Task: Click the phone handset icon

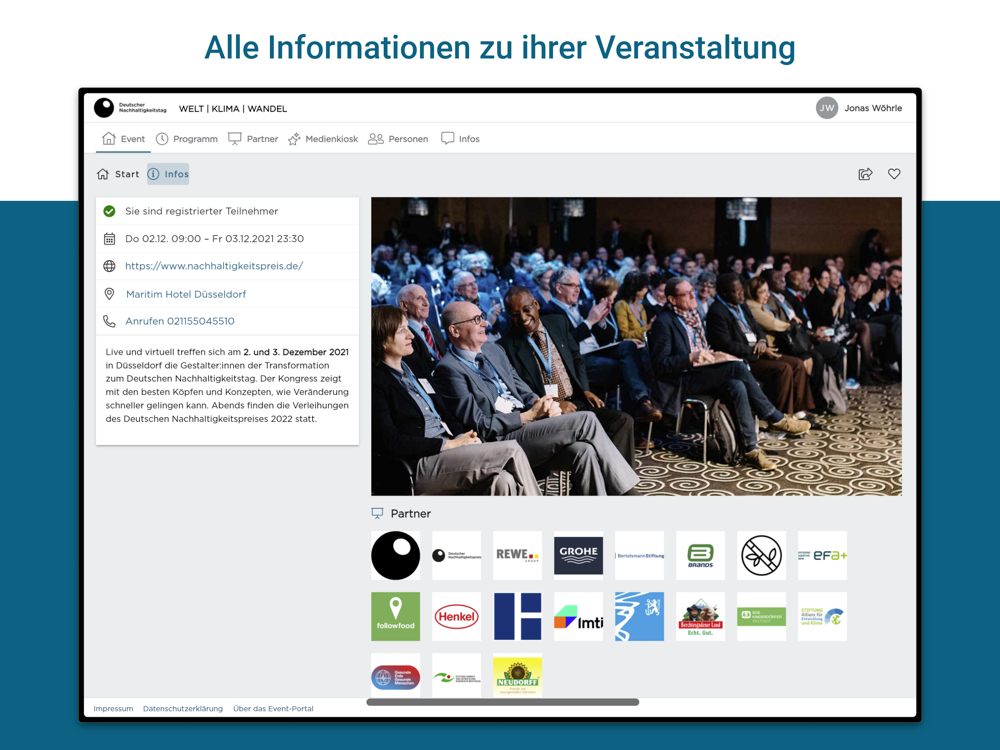Action: click(x=110, y=321)
